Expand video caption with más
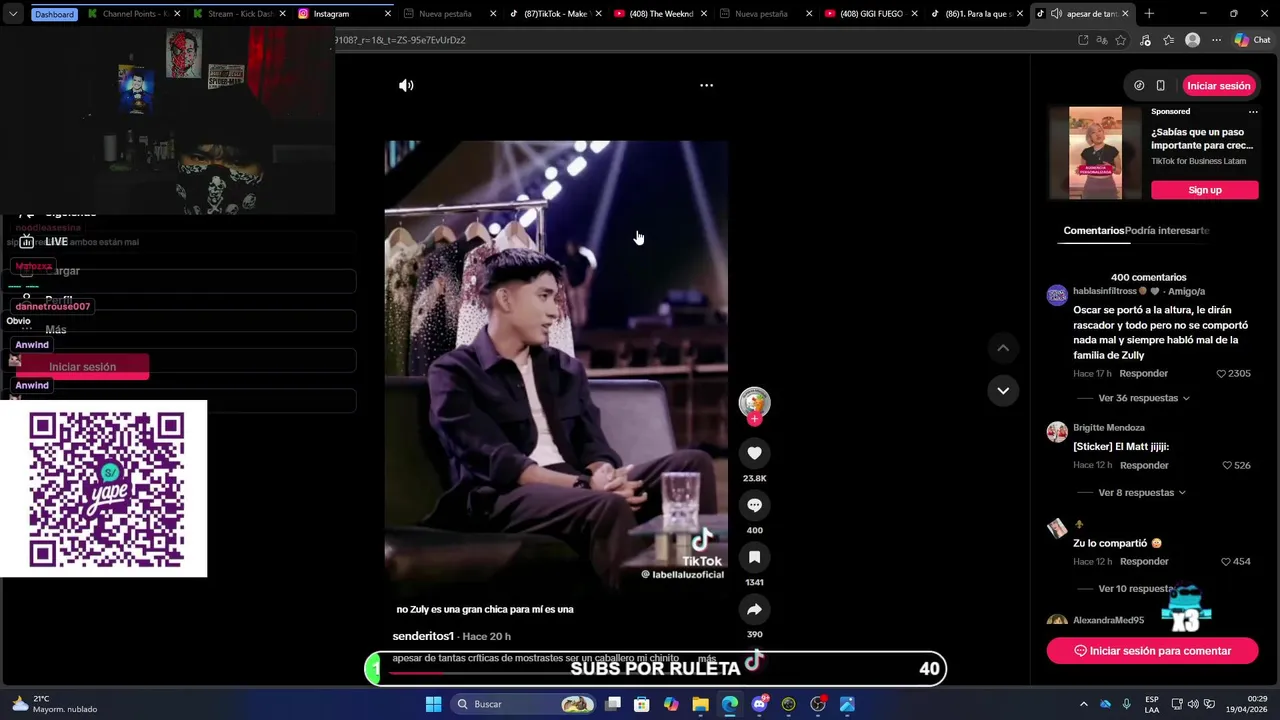The height and width of the screenshot is (720, 1280). 707,659
